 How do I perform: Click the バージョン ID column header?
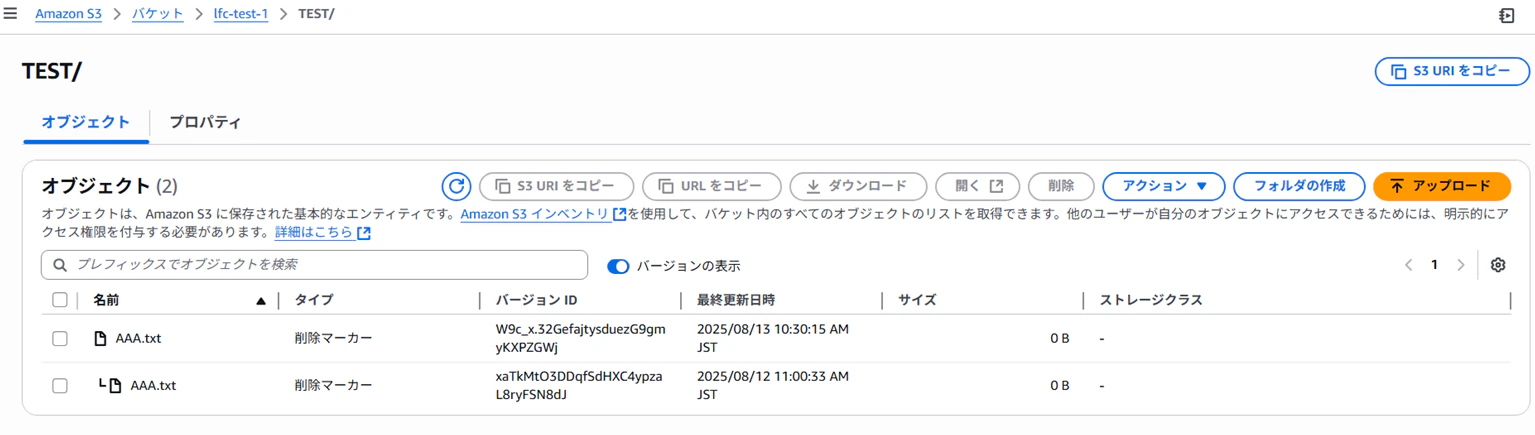pos(536,300)
